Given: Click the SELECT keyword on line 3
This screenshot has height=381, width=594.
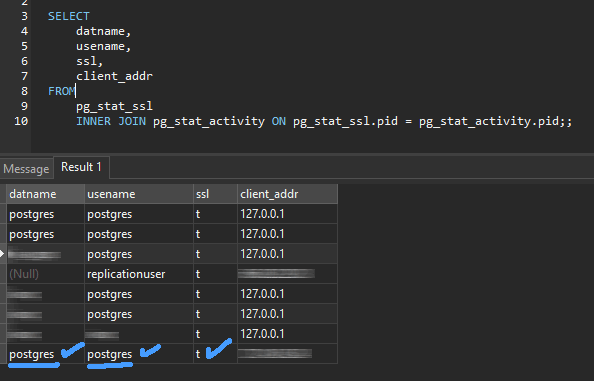Looking at the screenshot, I should (x=69, y=16).
